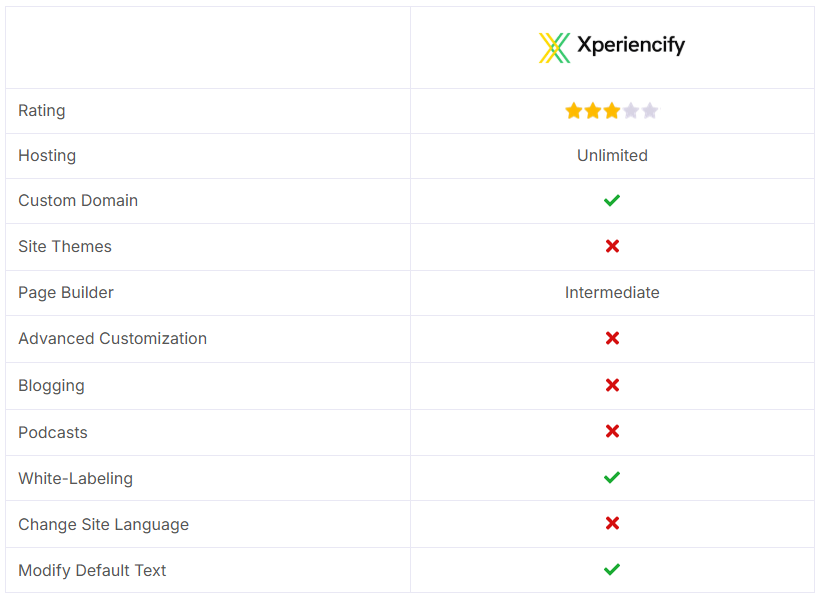
Task: Click the red X for Advanced Customization
Action: (x=612, y=338)
